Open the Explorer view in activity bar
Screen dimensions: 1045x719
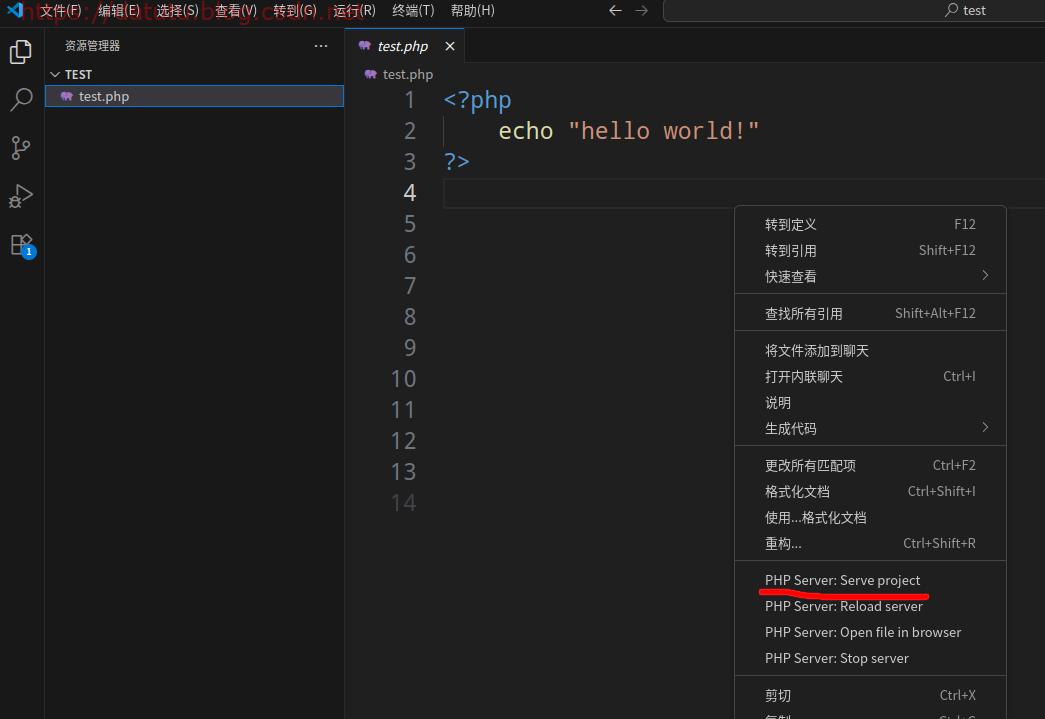tap(21, 52)
